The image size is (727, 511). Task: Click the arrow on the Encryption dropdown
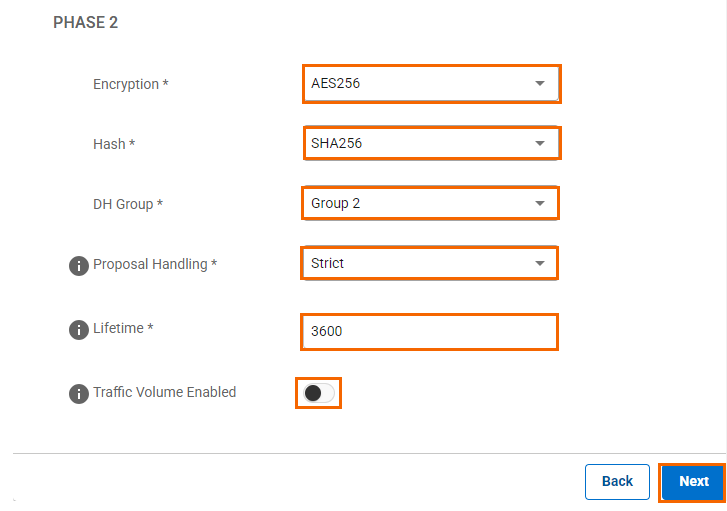pos(540,84)
